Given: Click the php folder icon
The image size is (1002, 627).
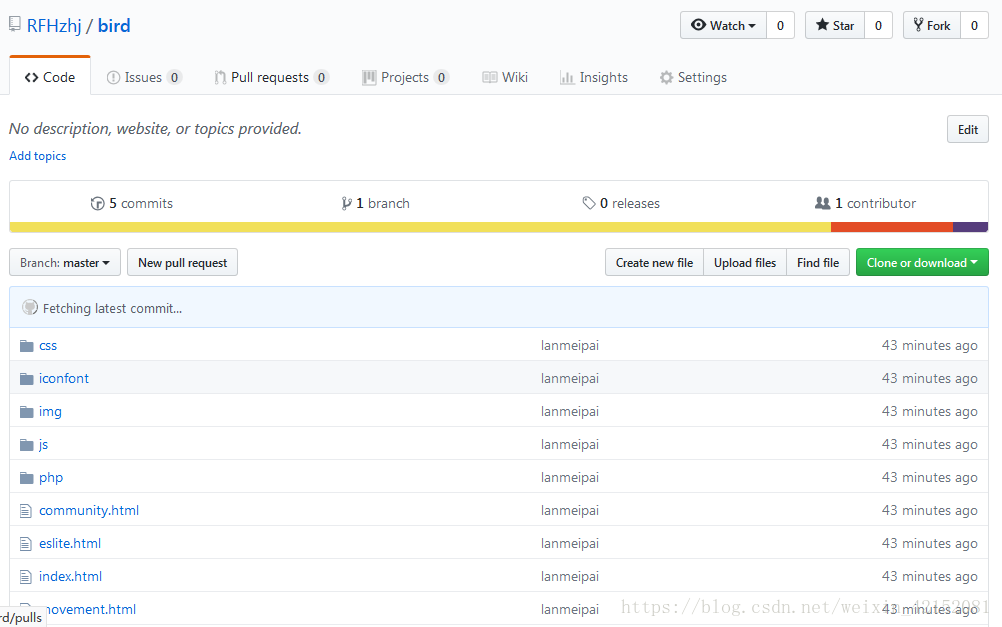Looking at the screenshot, I should (x=26, y=478).
